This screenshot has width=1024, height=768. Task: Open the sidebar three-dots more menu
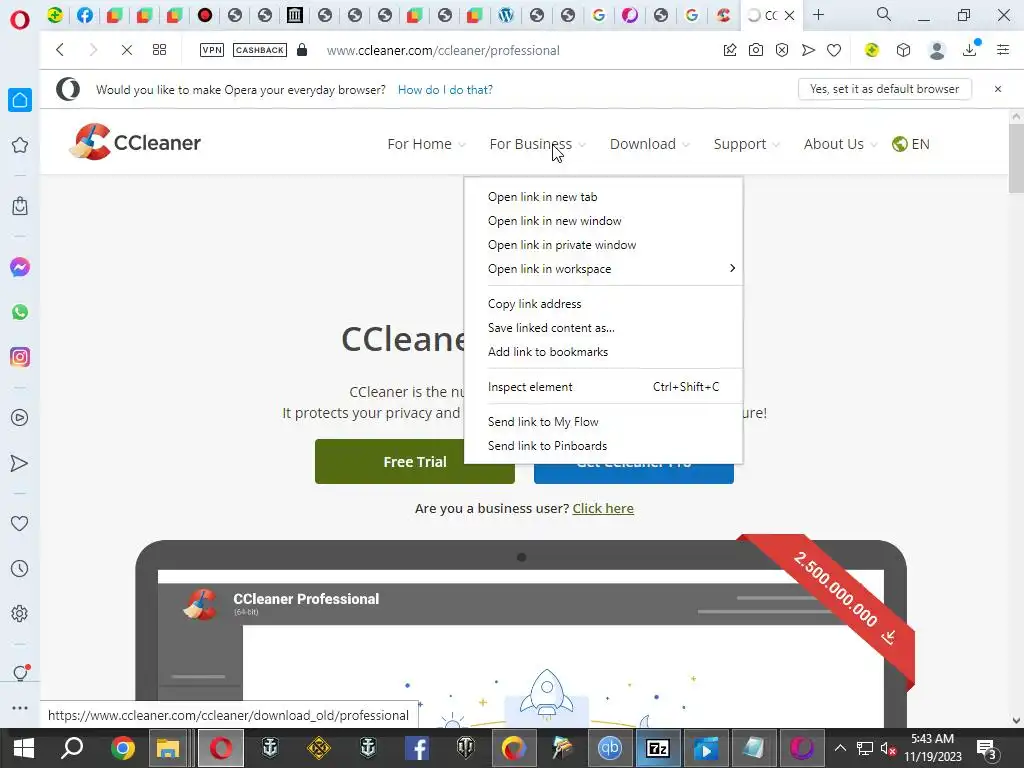(20, 707)
